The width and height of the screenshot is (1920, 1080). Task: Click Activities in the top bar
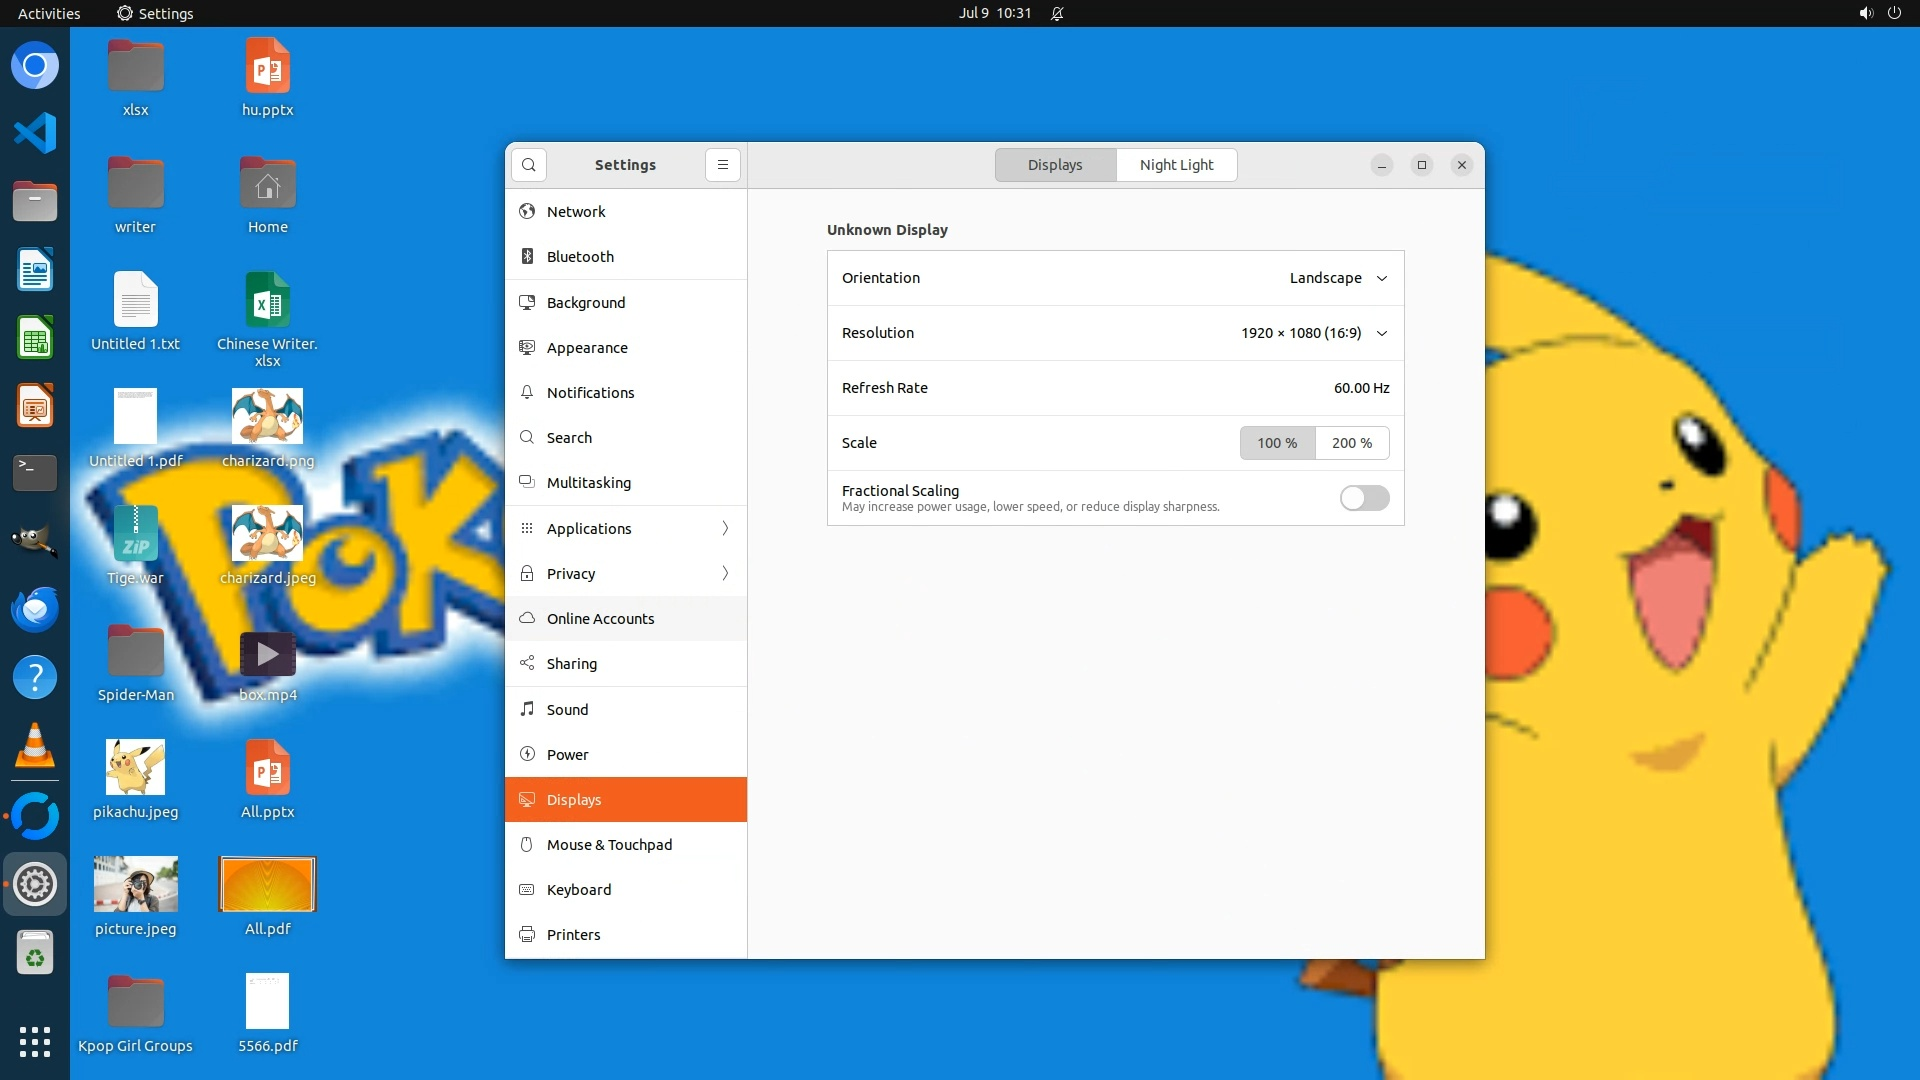pyautogui.click(x=49, y=13)
